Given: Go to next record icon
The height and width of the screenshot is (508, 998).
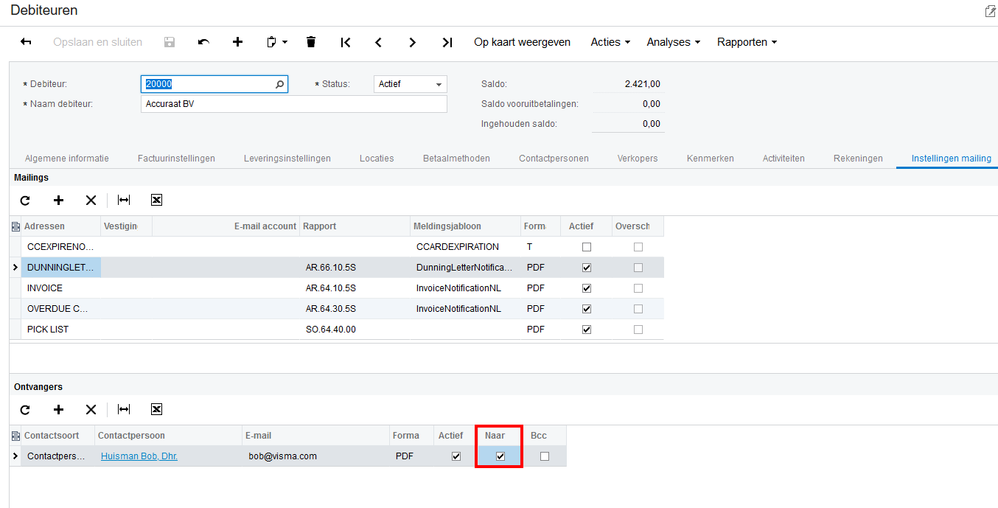Looking at the screenshot, I should tap(412, 42).
